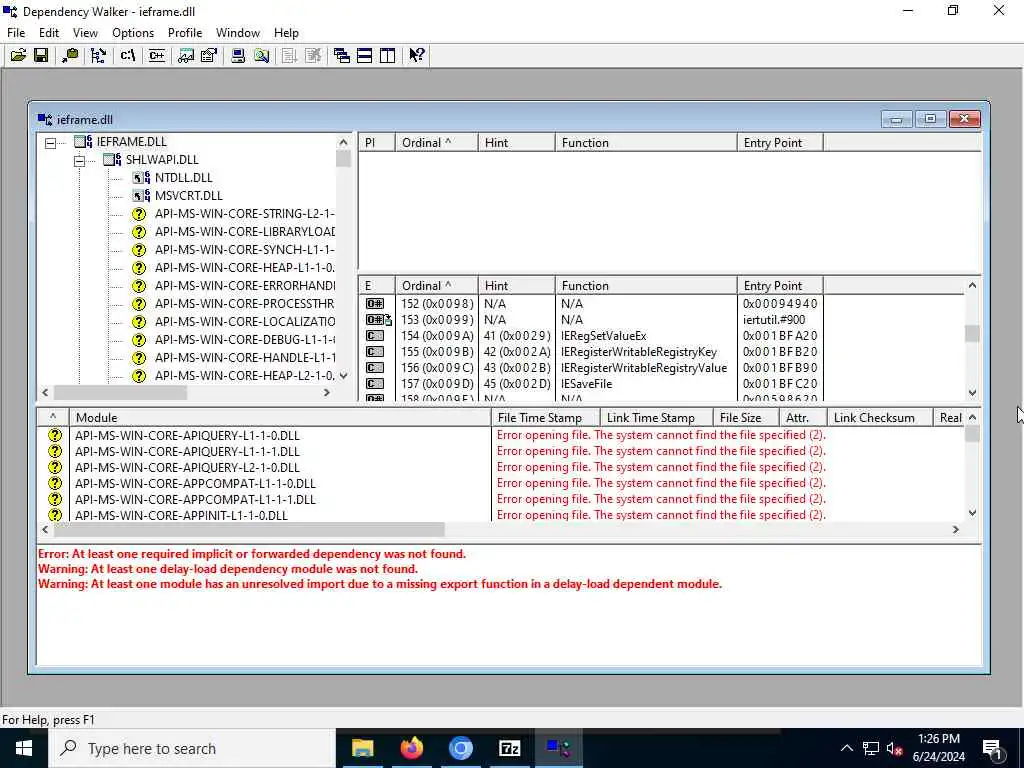
Task: Click question-mark icon beside API-MS-WIN-CORE-LIBRARYLOAD
Action: coord(138,232)
